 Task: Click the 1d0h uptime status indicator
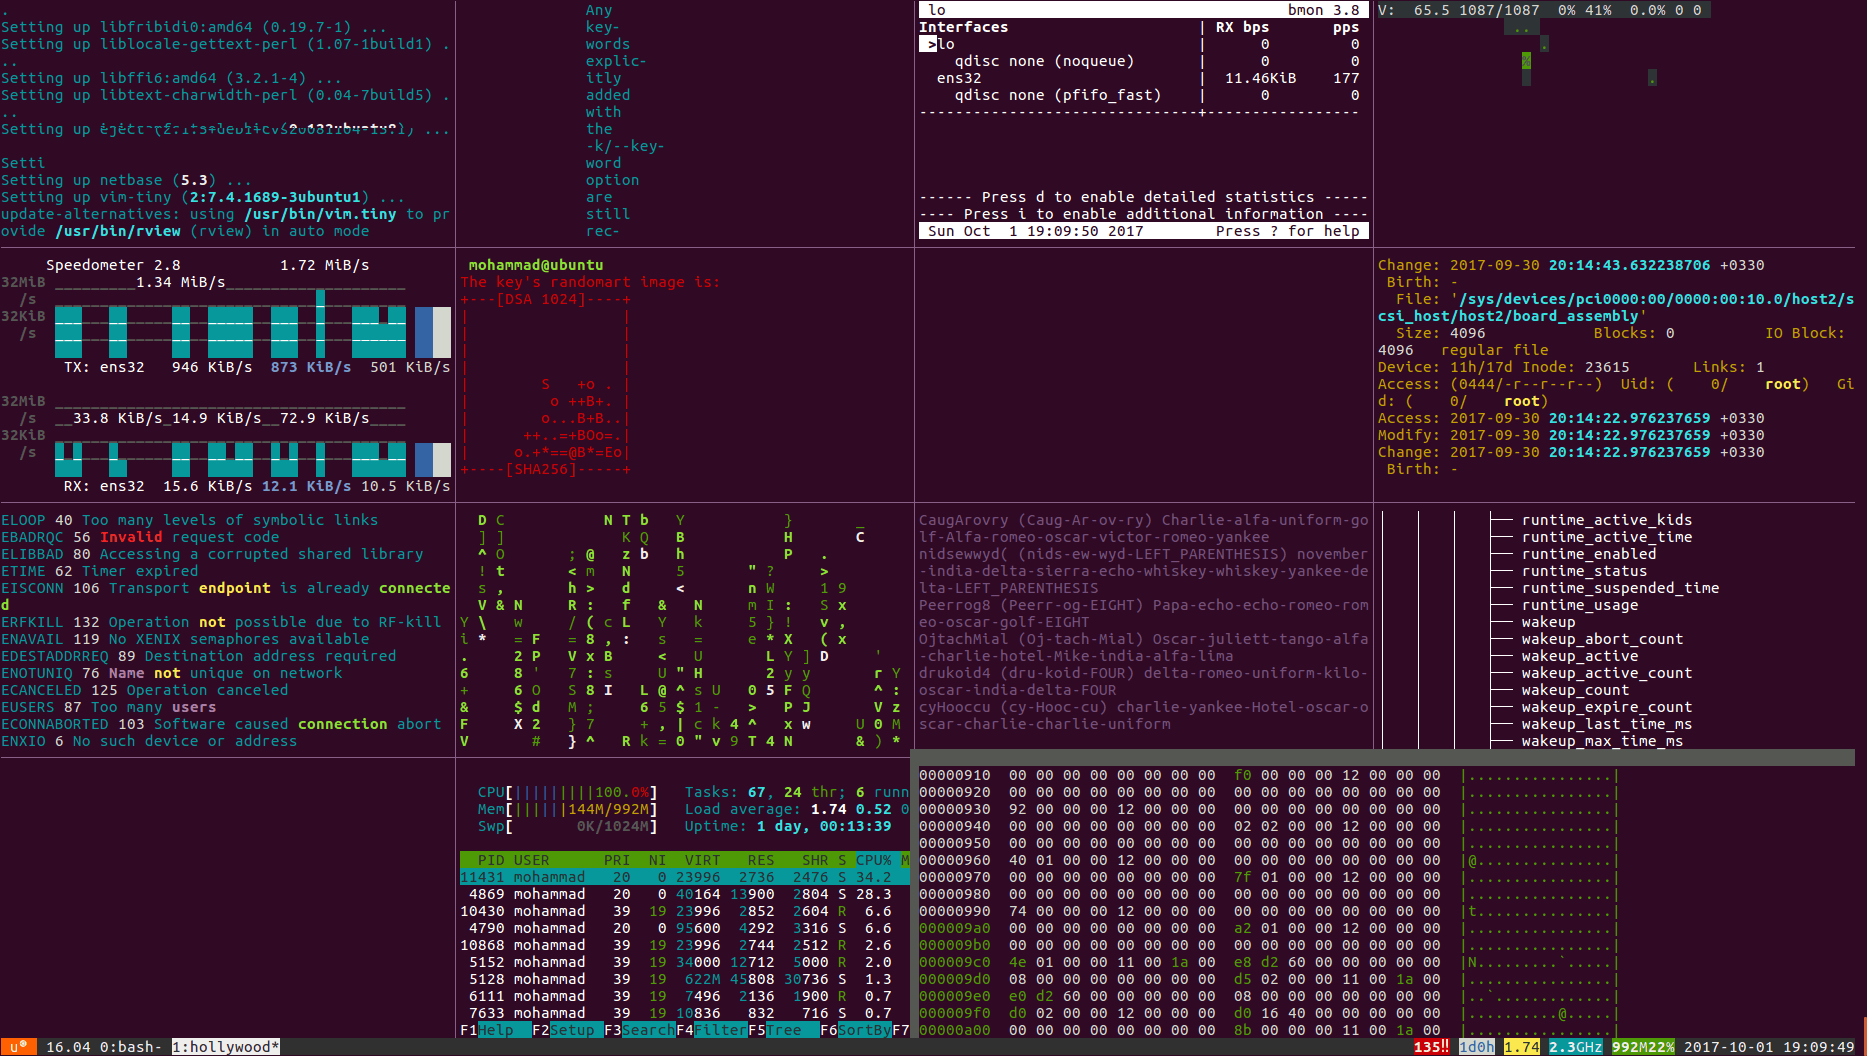[1476, 1047]
